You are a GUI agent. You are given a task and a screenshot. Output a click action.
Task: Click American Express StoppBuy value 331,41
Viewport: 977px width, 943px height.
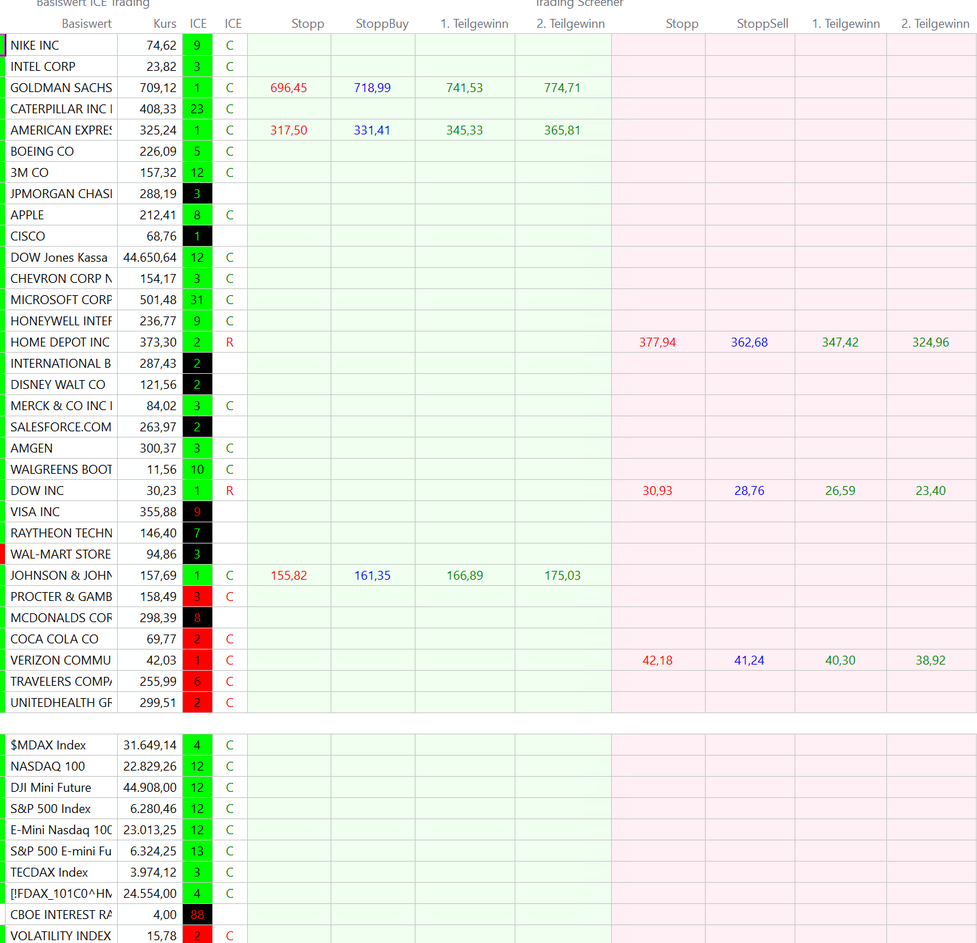pos(372,130)
